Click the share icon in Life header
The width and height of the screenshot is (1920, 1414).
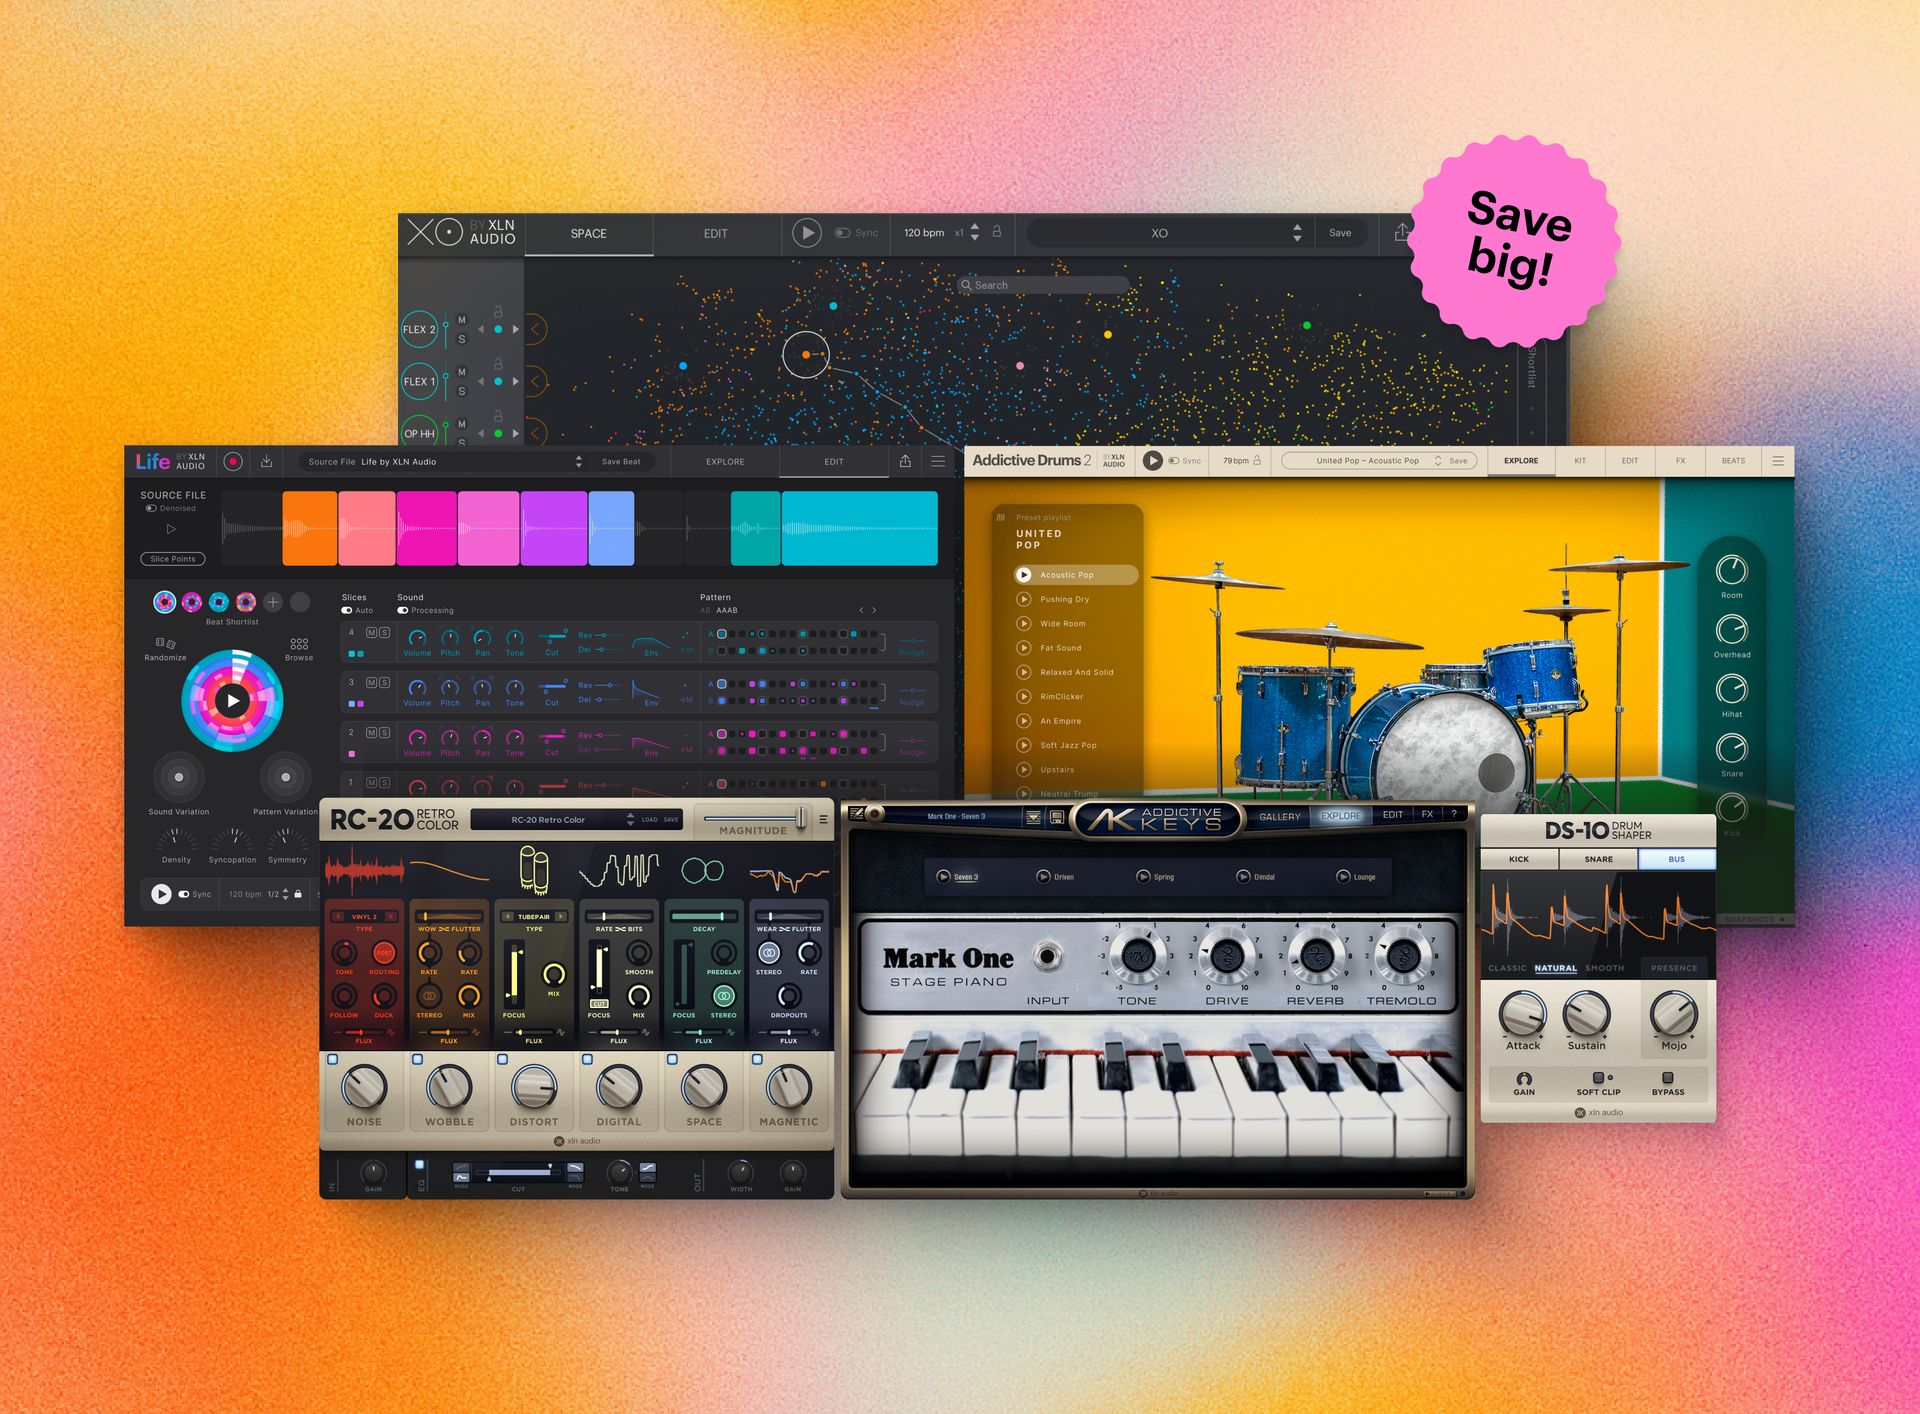tap(905, 461)
